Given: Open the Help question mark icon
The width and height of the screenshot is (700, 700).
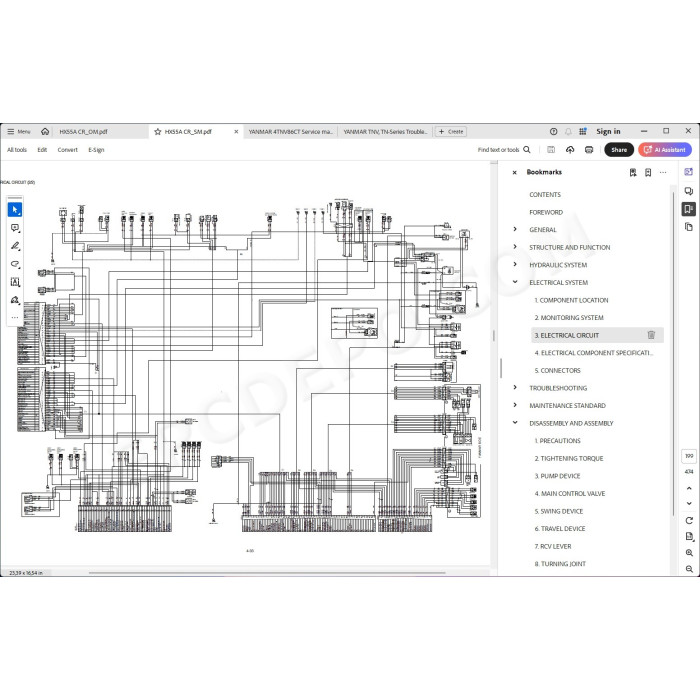Looking at the screenshot, I should [x=554, y=131].
